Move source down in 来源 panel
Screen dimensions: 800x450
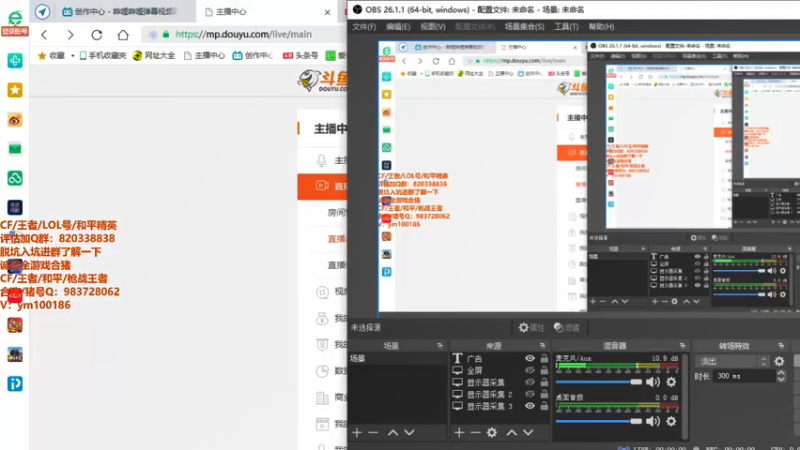pos(528,433)
